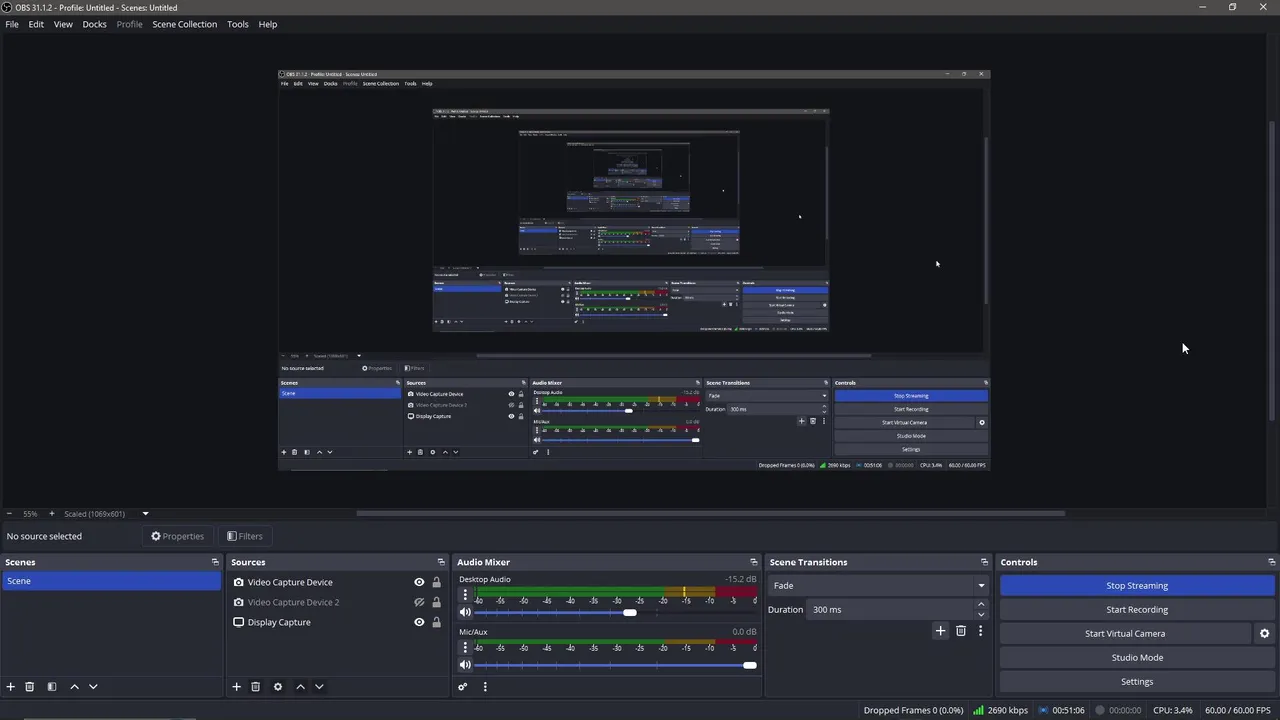Move source up arrow in Sources dock
This screenshot has width=1280, height=720.
pyautogui.click(x=300, y=687)
